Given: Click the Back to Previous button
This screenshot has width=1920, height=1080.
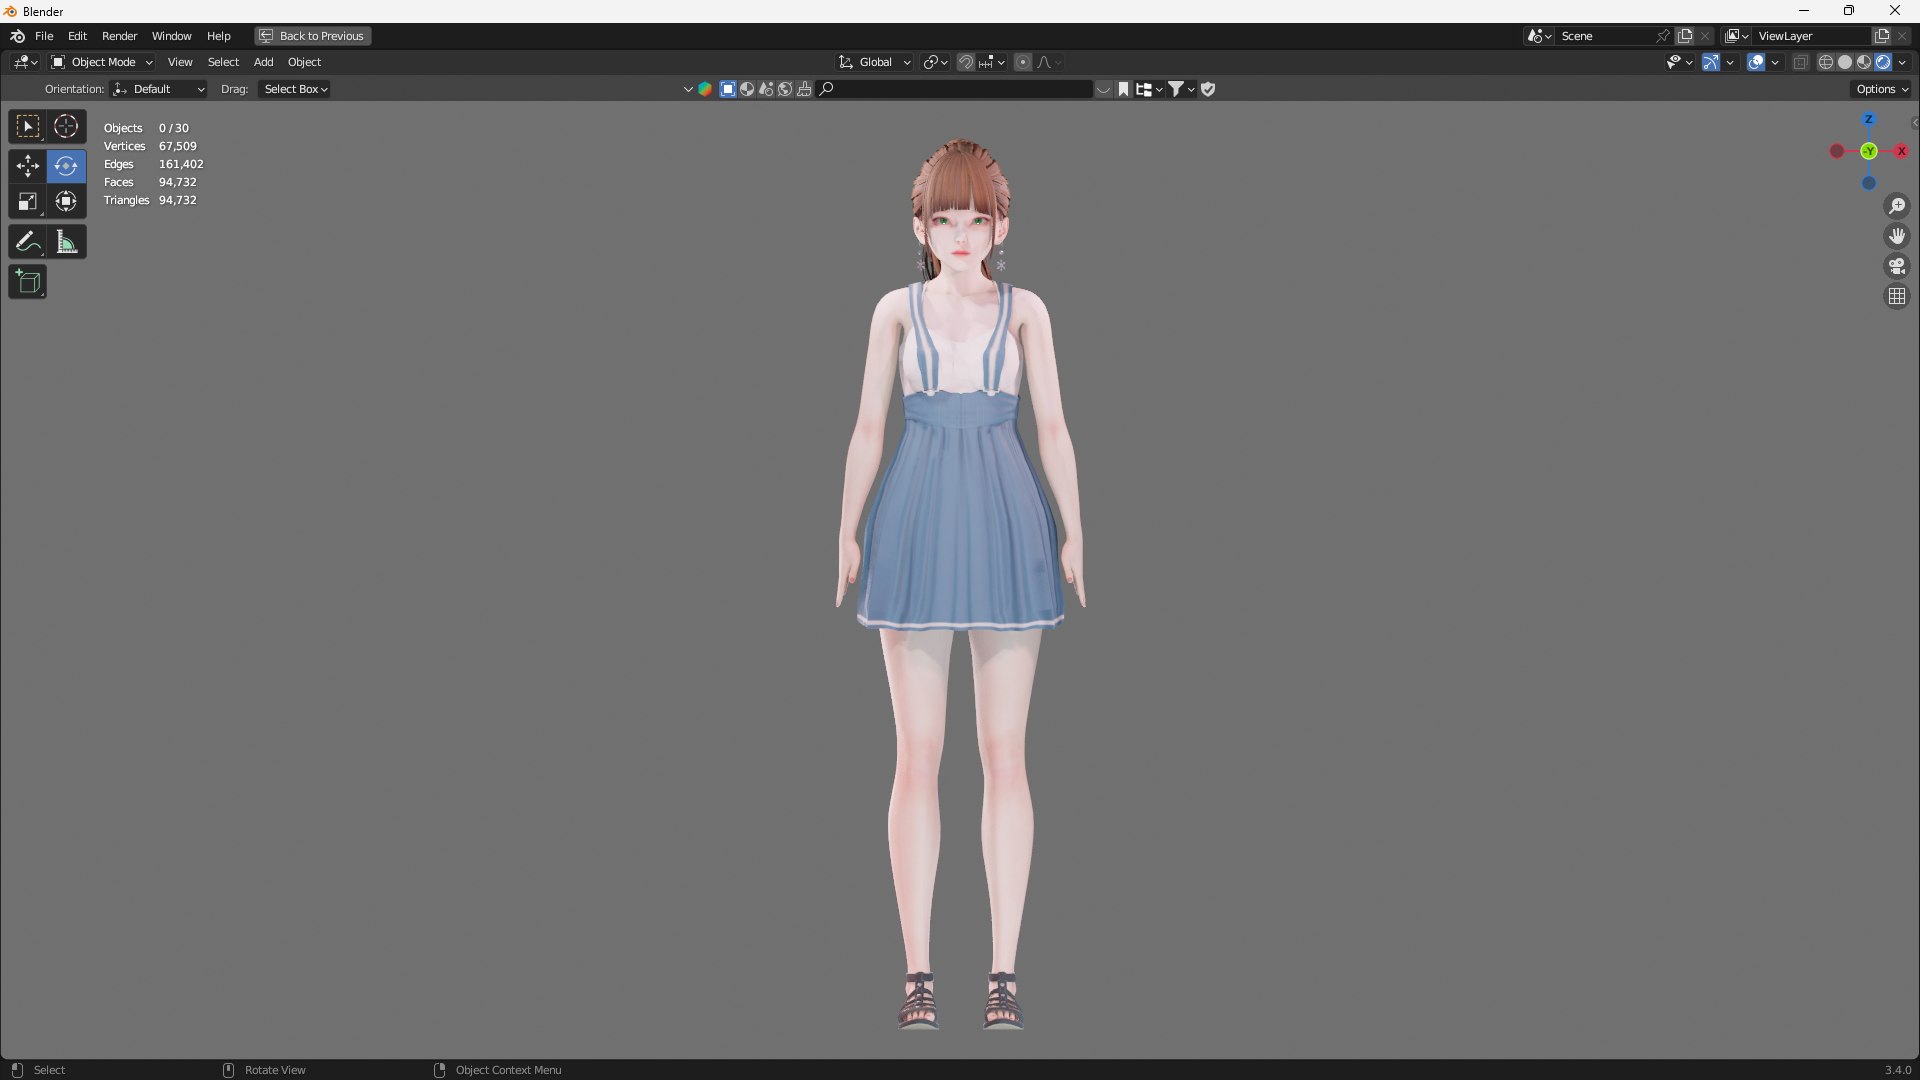Looking at the screenshot, I should tap(313, 36).
